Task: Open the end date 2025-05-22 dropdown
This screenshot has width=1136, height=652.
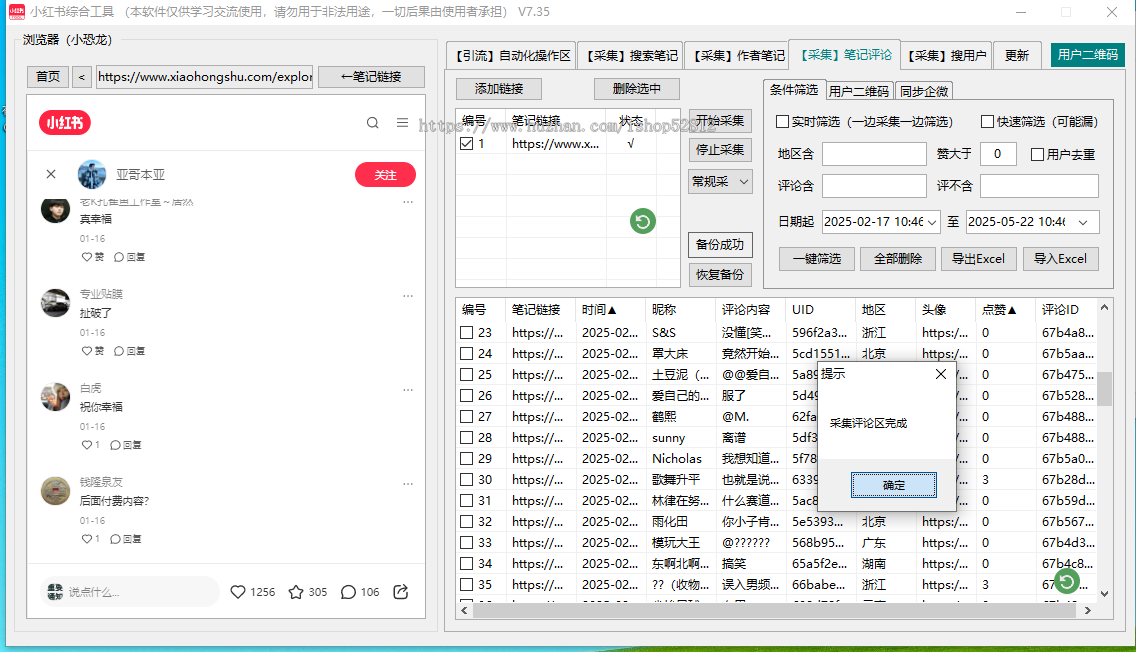Action: (1083, 222)
